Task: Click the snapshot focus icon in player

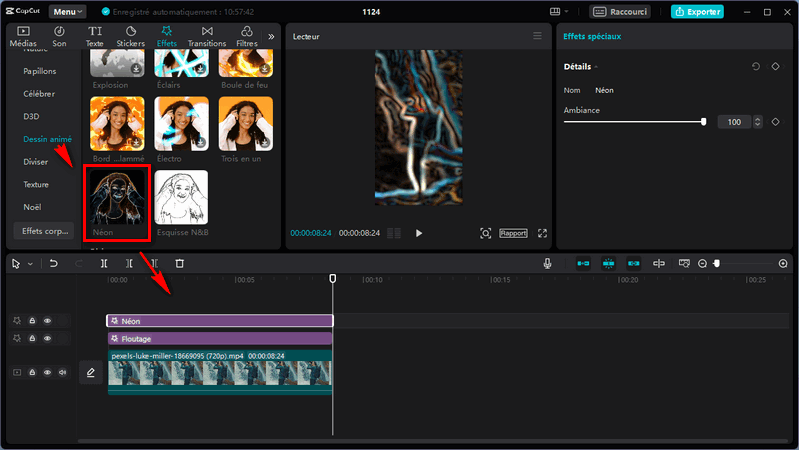Action: coord(485,233)
